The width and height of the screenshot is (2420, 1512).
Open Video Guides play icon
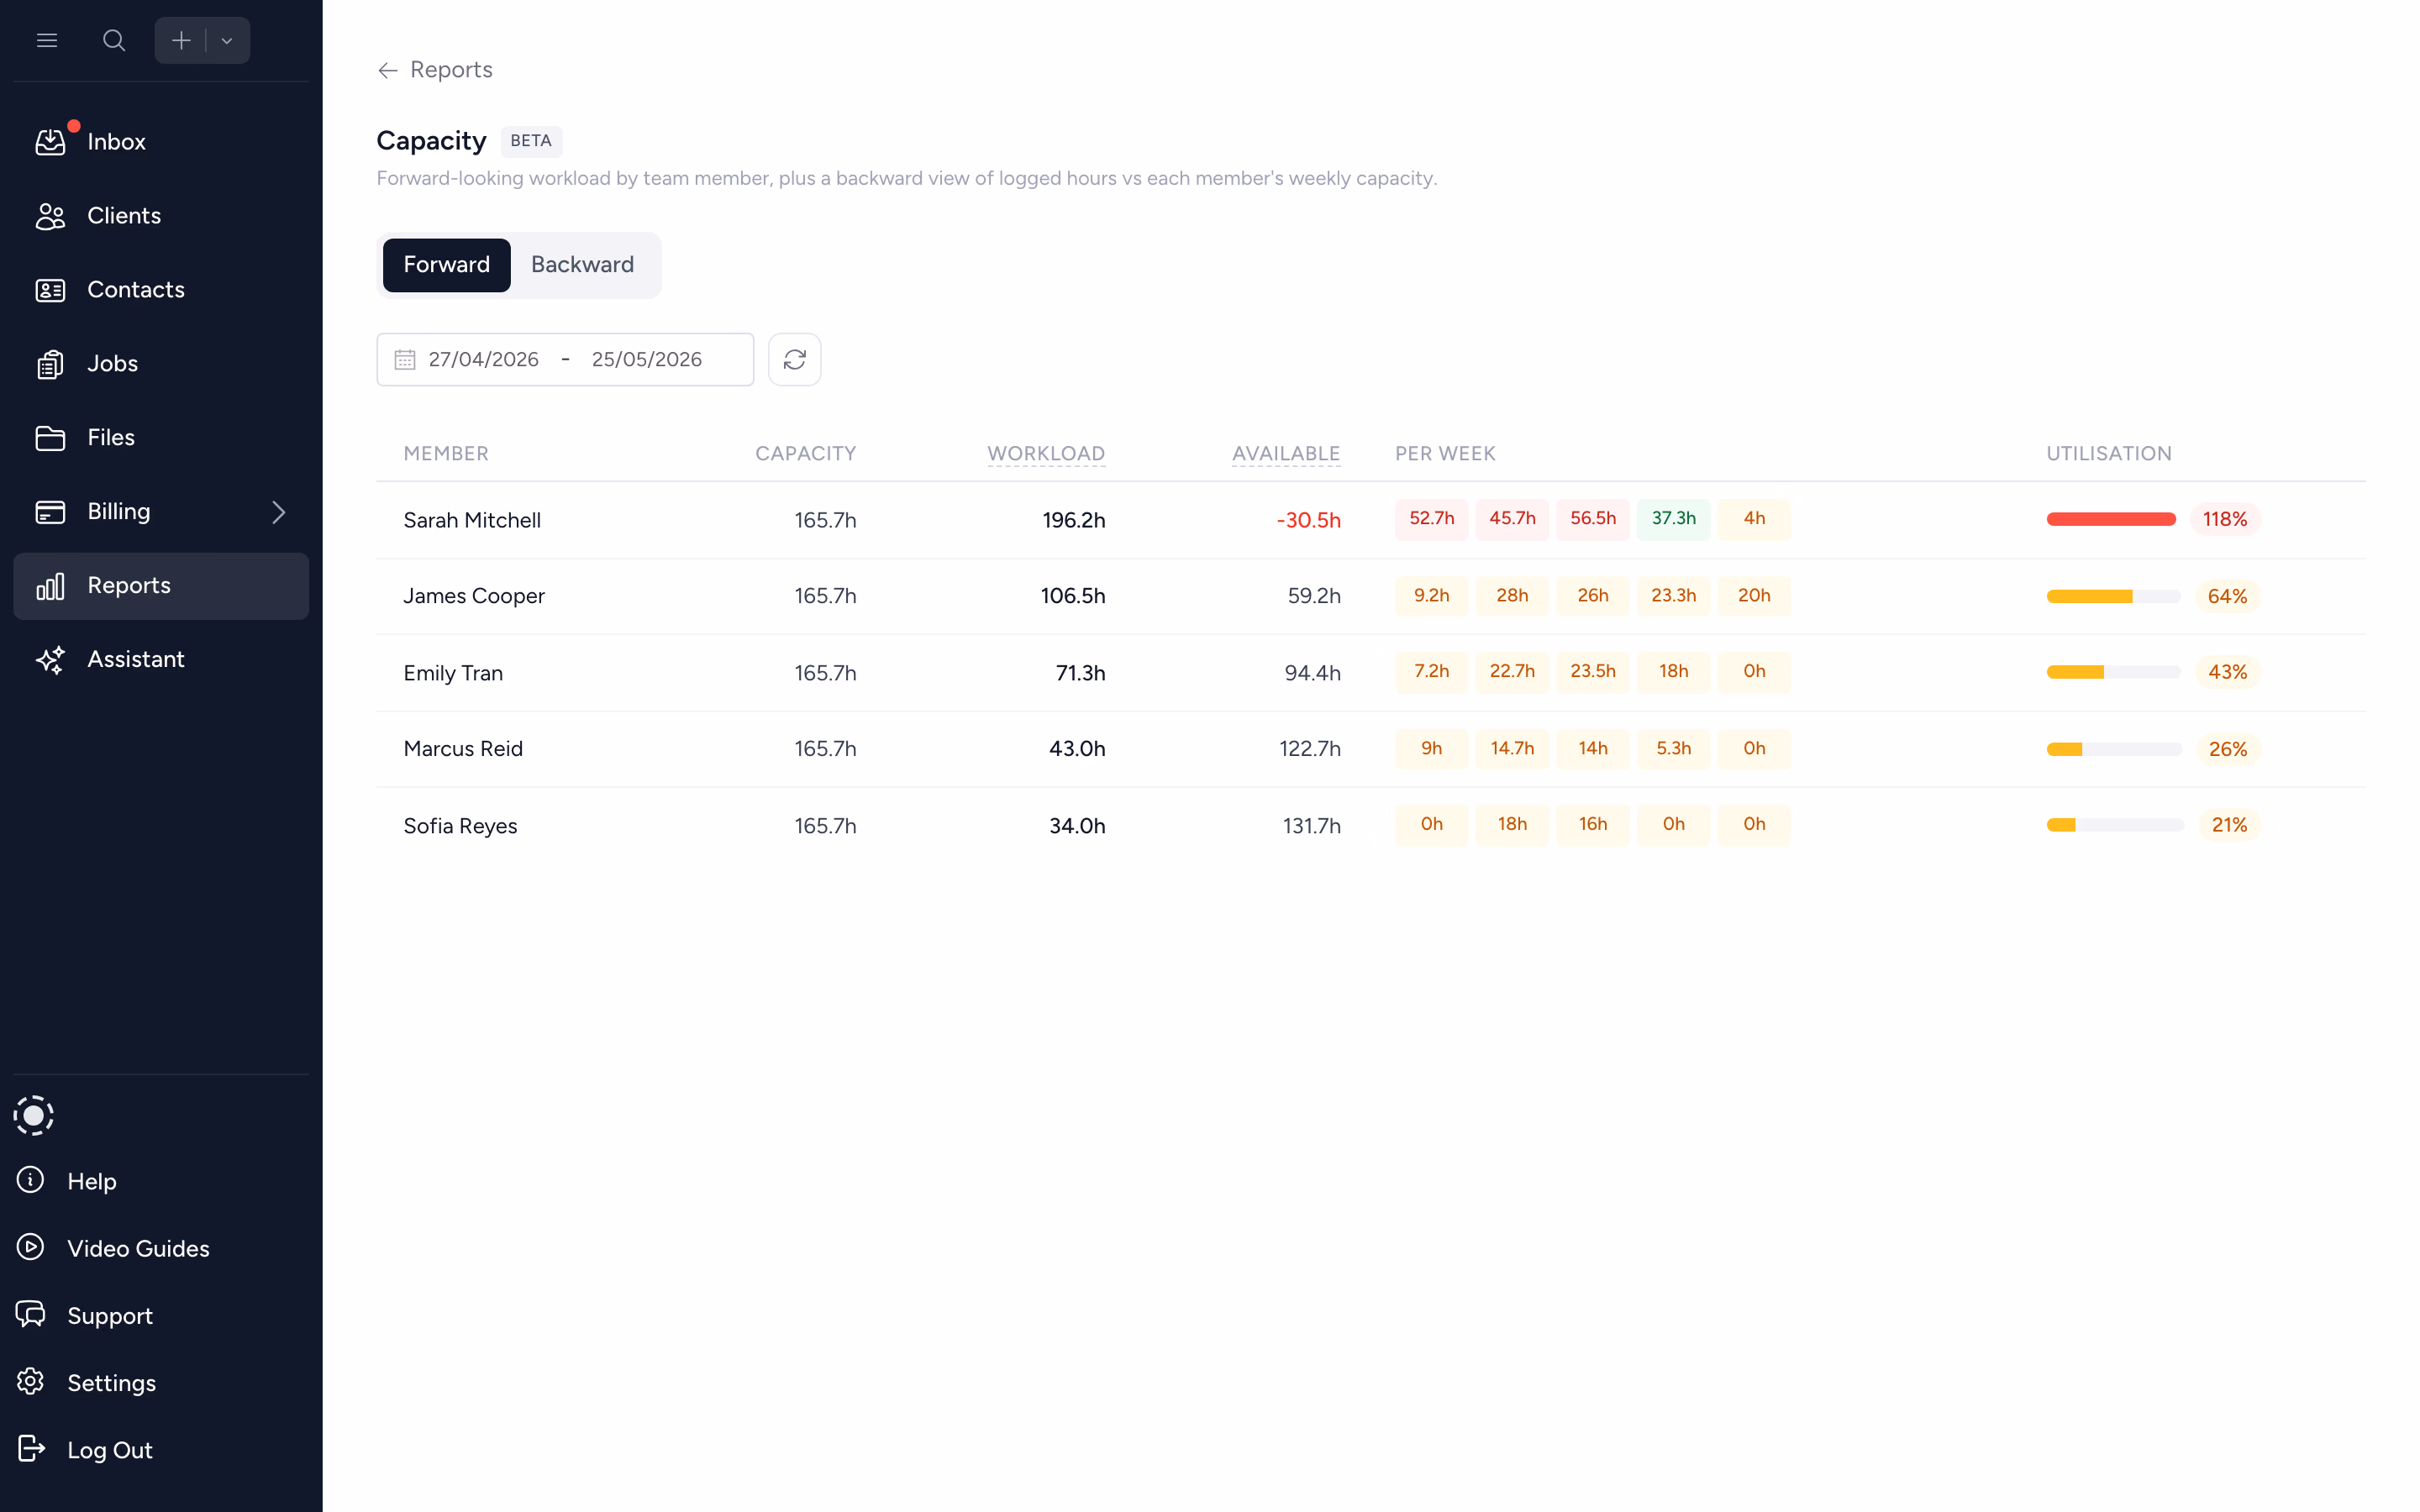(31, 1247)
